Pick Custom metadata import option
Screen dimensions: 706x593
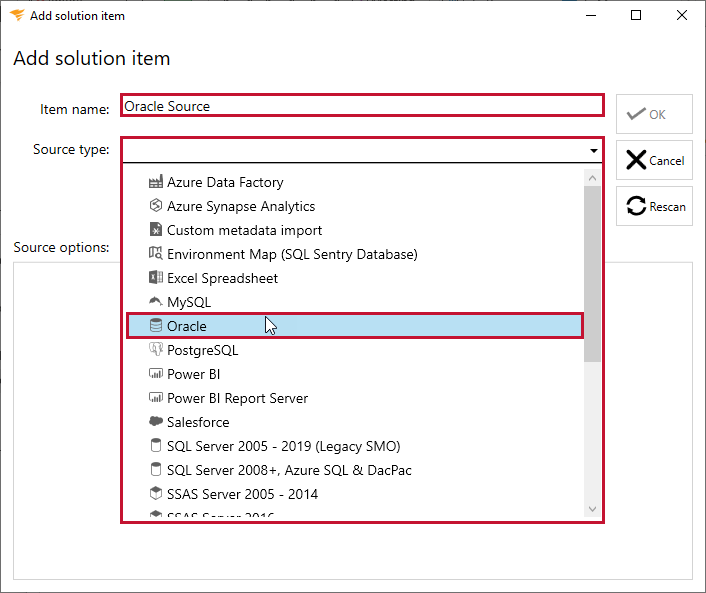tap(355, 230)
